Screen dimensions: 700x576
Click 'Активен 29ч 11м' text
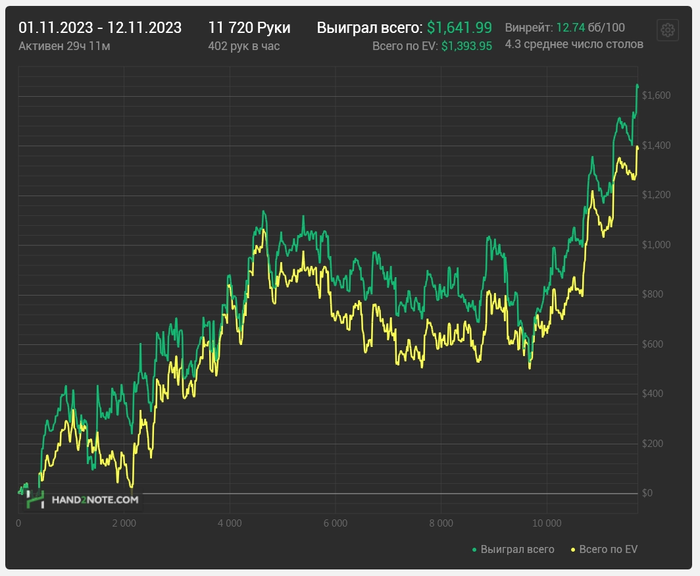pos(64,46)
